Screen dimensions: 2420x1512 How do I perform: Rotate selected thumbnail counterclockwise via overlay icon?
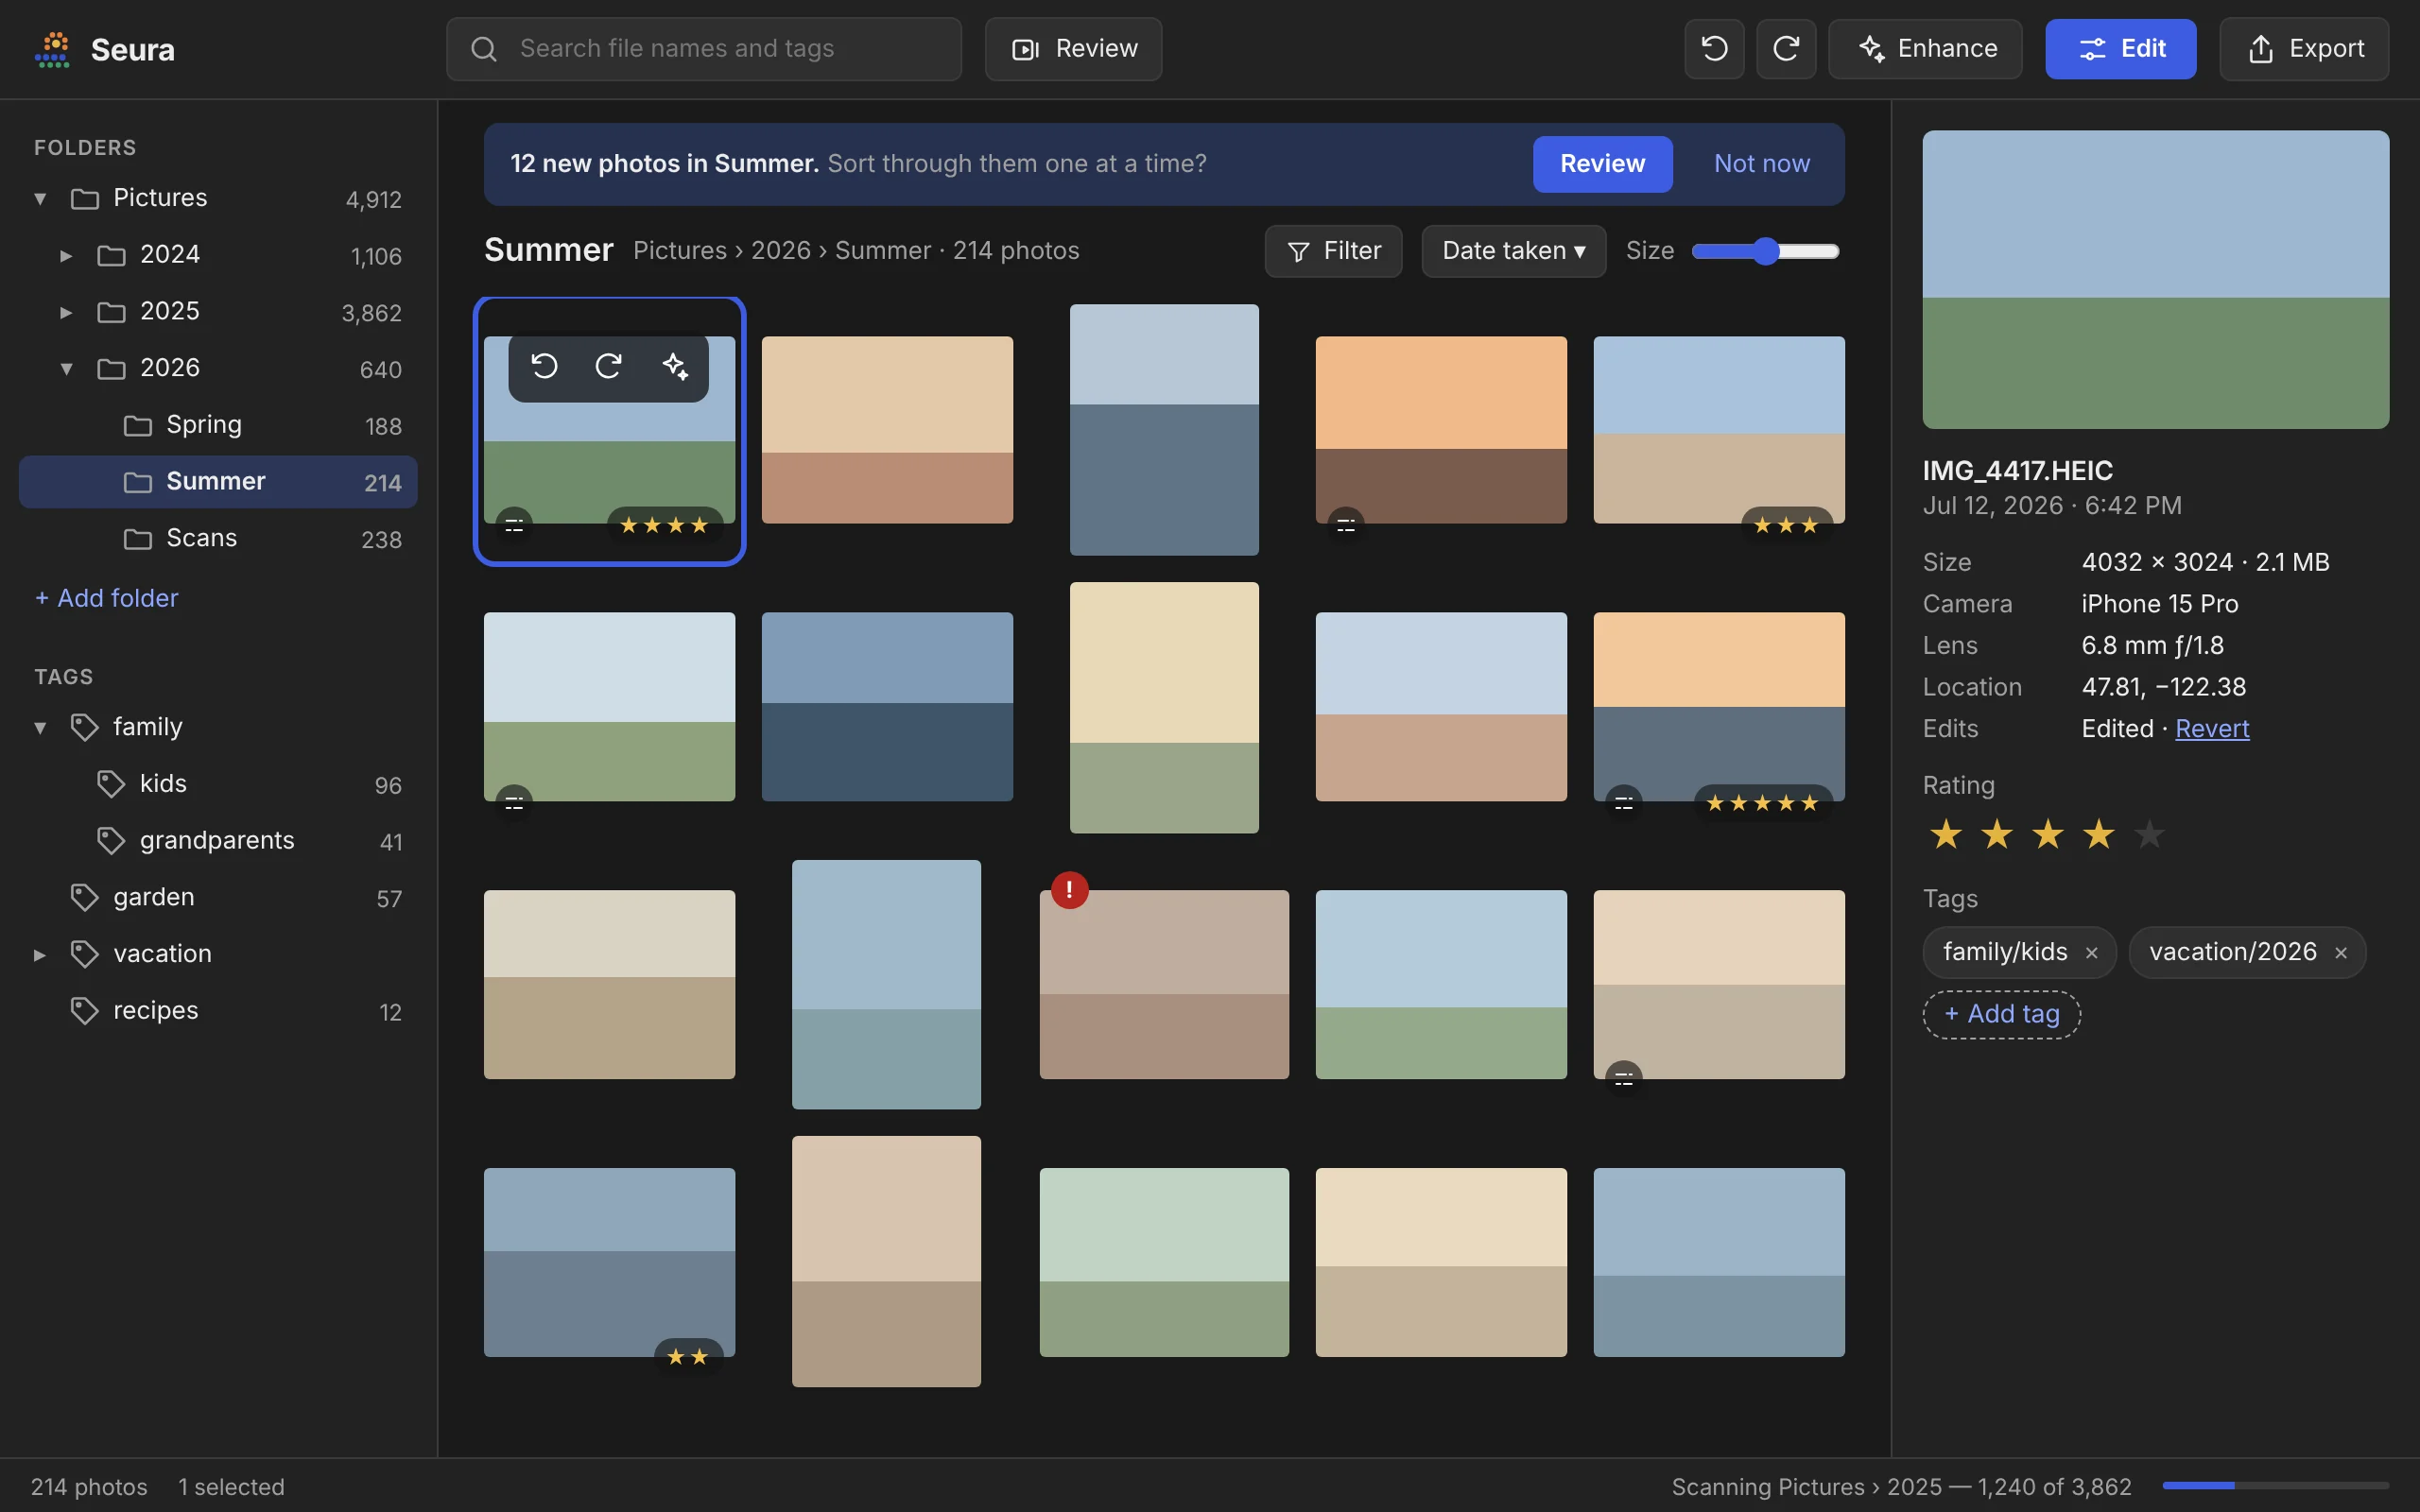point(544,366)
